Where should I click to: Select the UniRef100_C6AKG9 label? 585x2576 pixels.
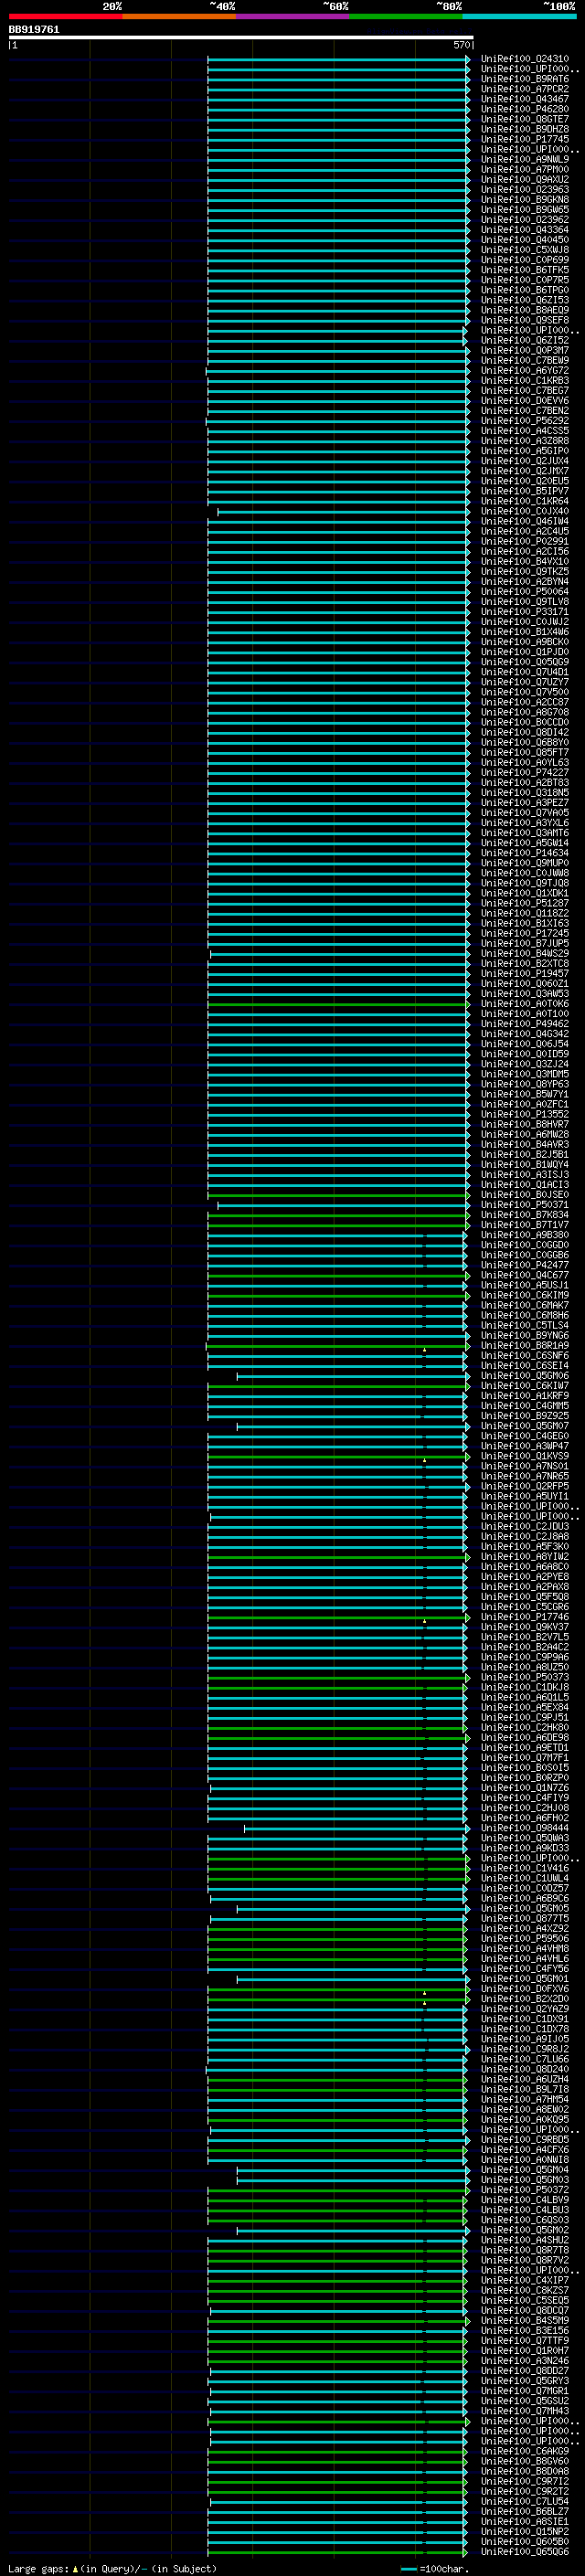[x=525, y=2450]
